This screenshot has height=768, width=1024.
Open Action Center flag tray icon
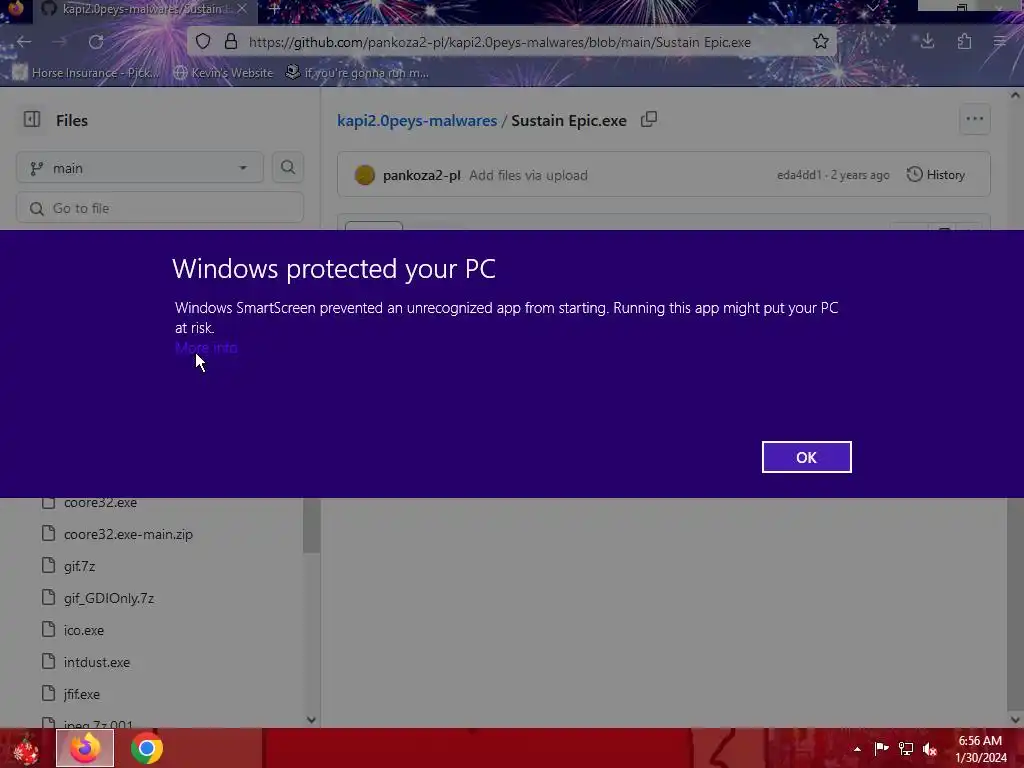881,748
